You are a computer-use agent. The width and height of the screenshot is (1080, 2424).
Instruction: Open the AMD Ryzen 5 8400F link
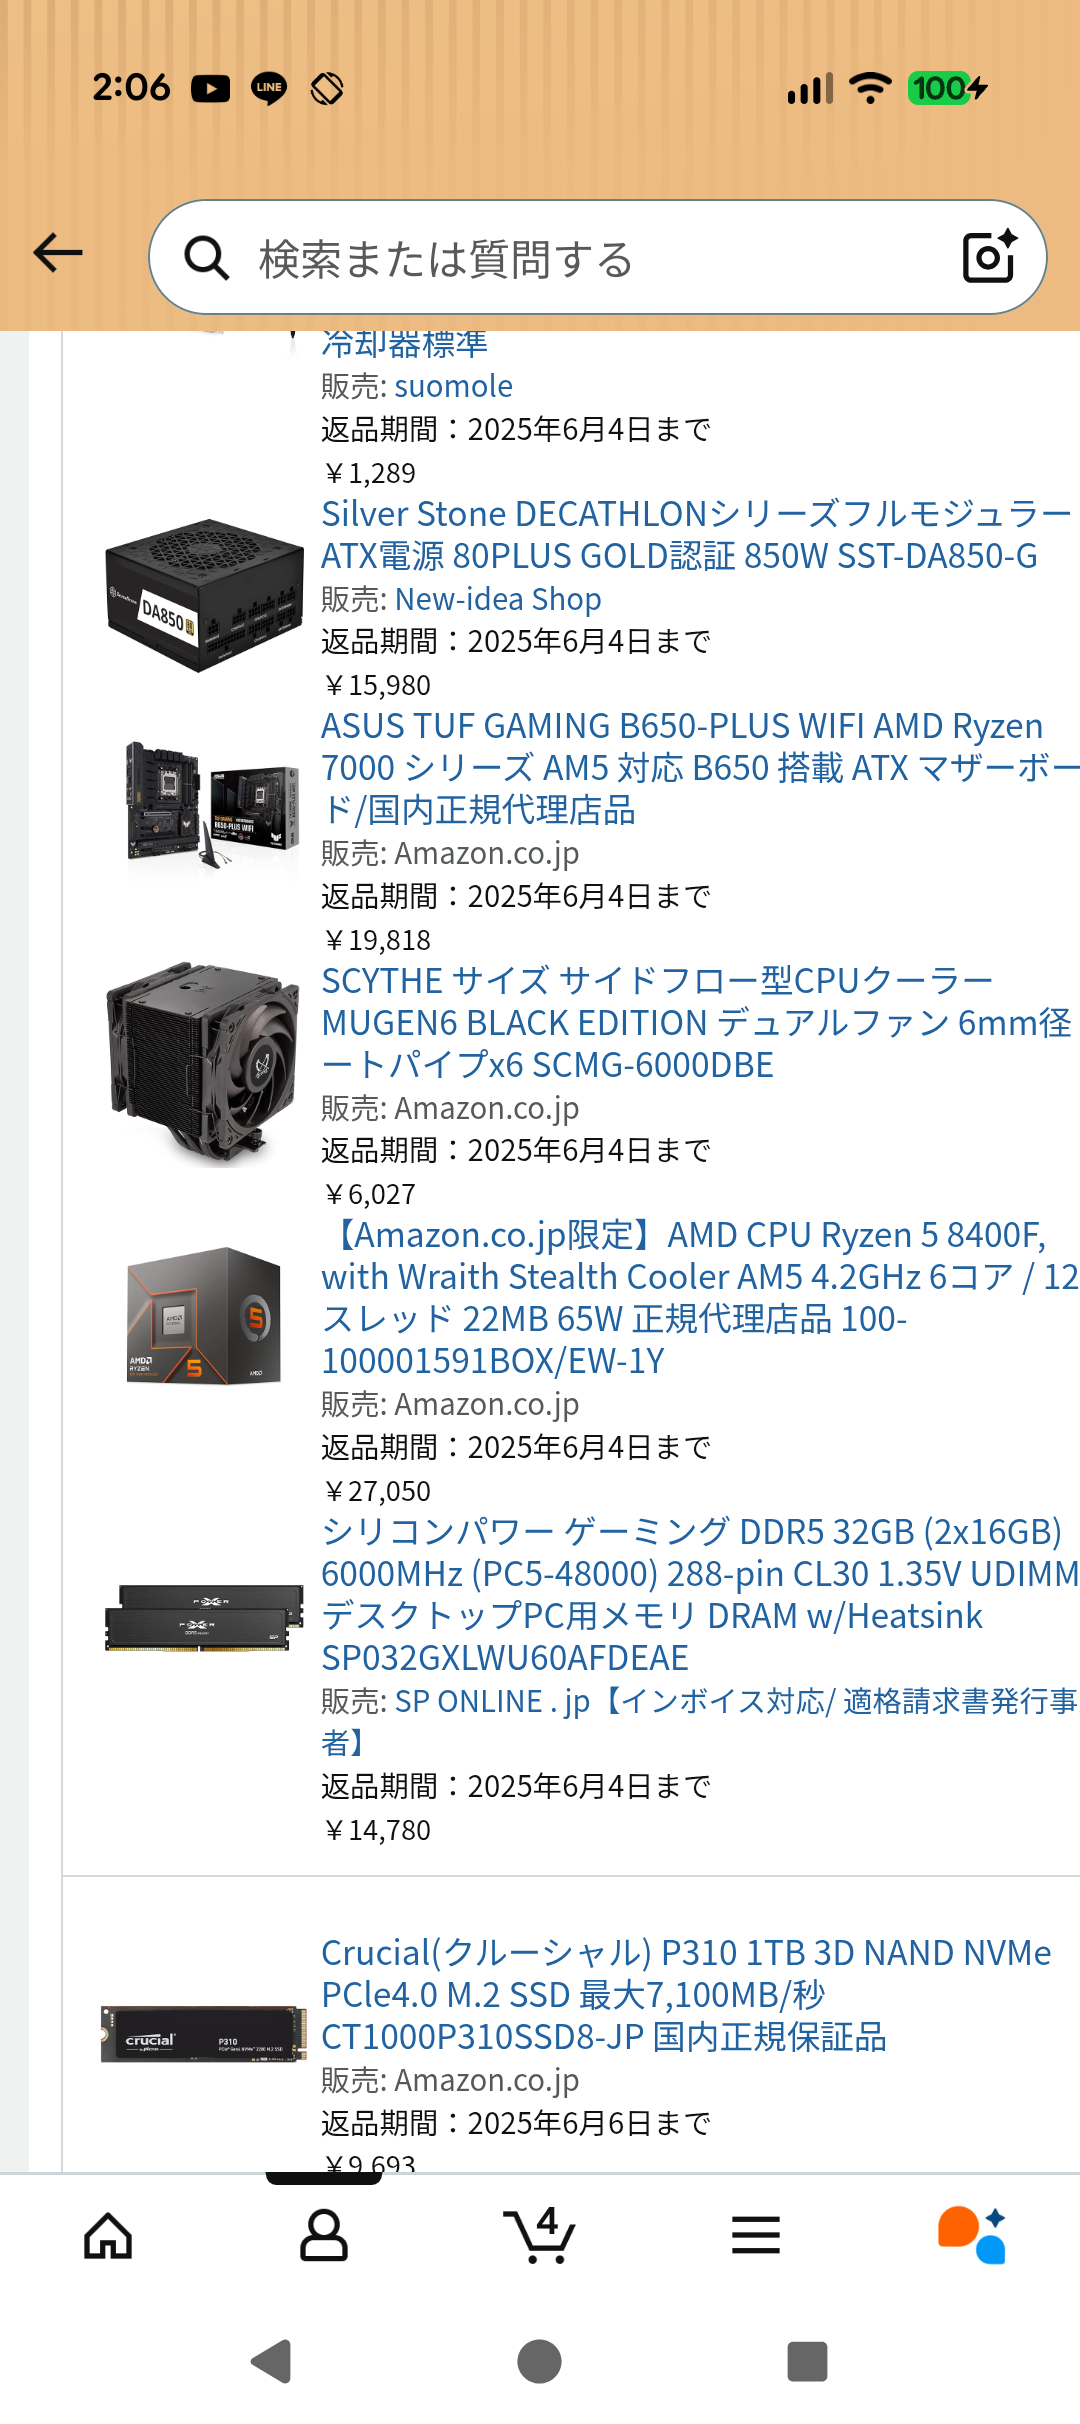700,1298
